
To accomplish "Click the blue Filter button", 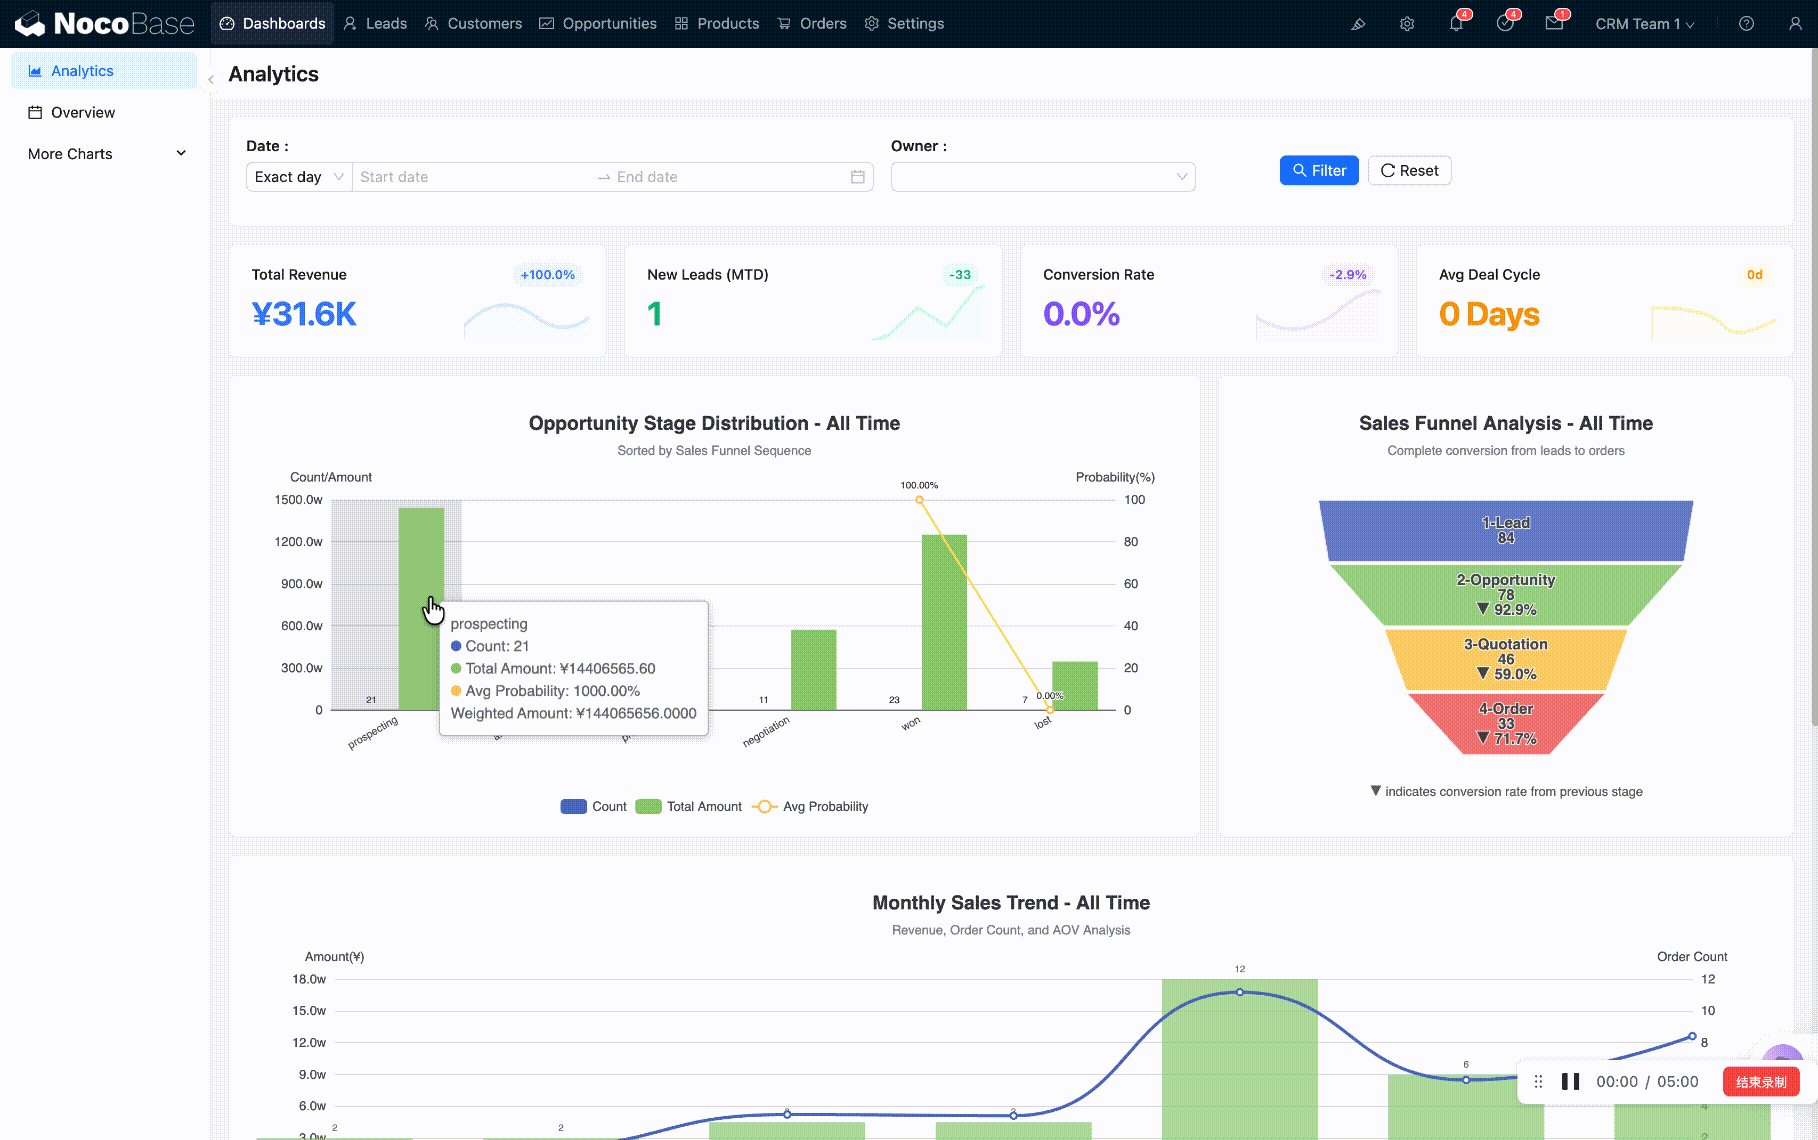I will pos(1318,171).
